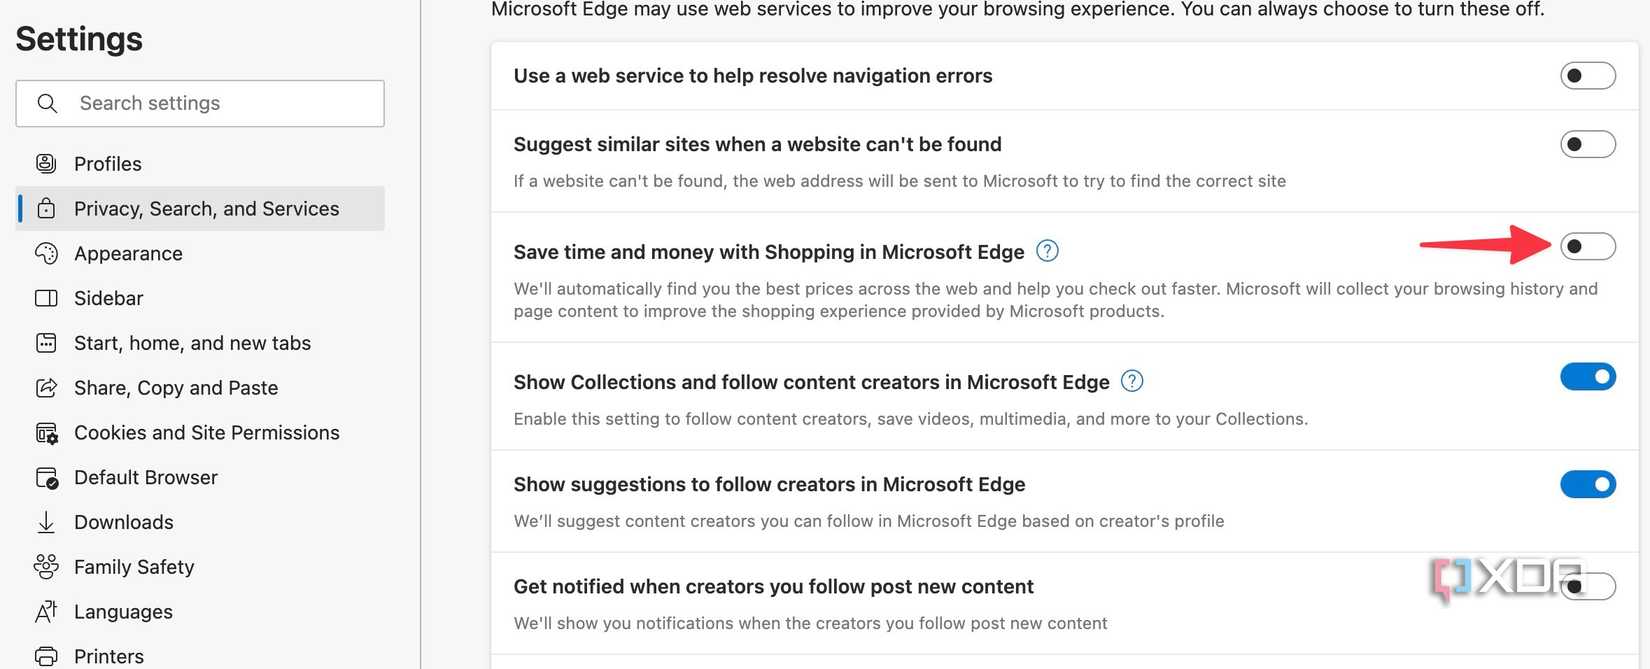Focus the Search settings input field
The height and width of the screenshot is (669, 1650).
(225, 103)
